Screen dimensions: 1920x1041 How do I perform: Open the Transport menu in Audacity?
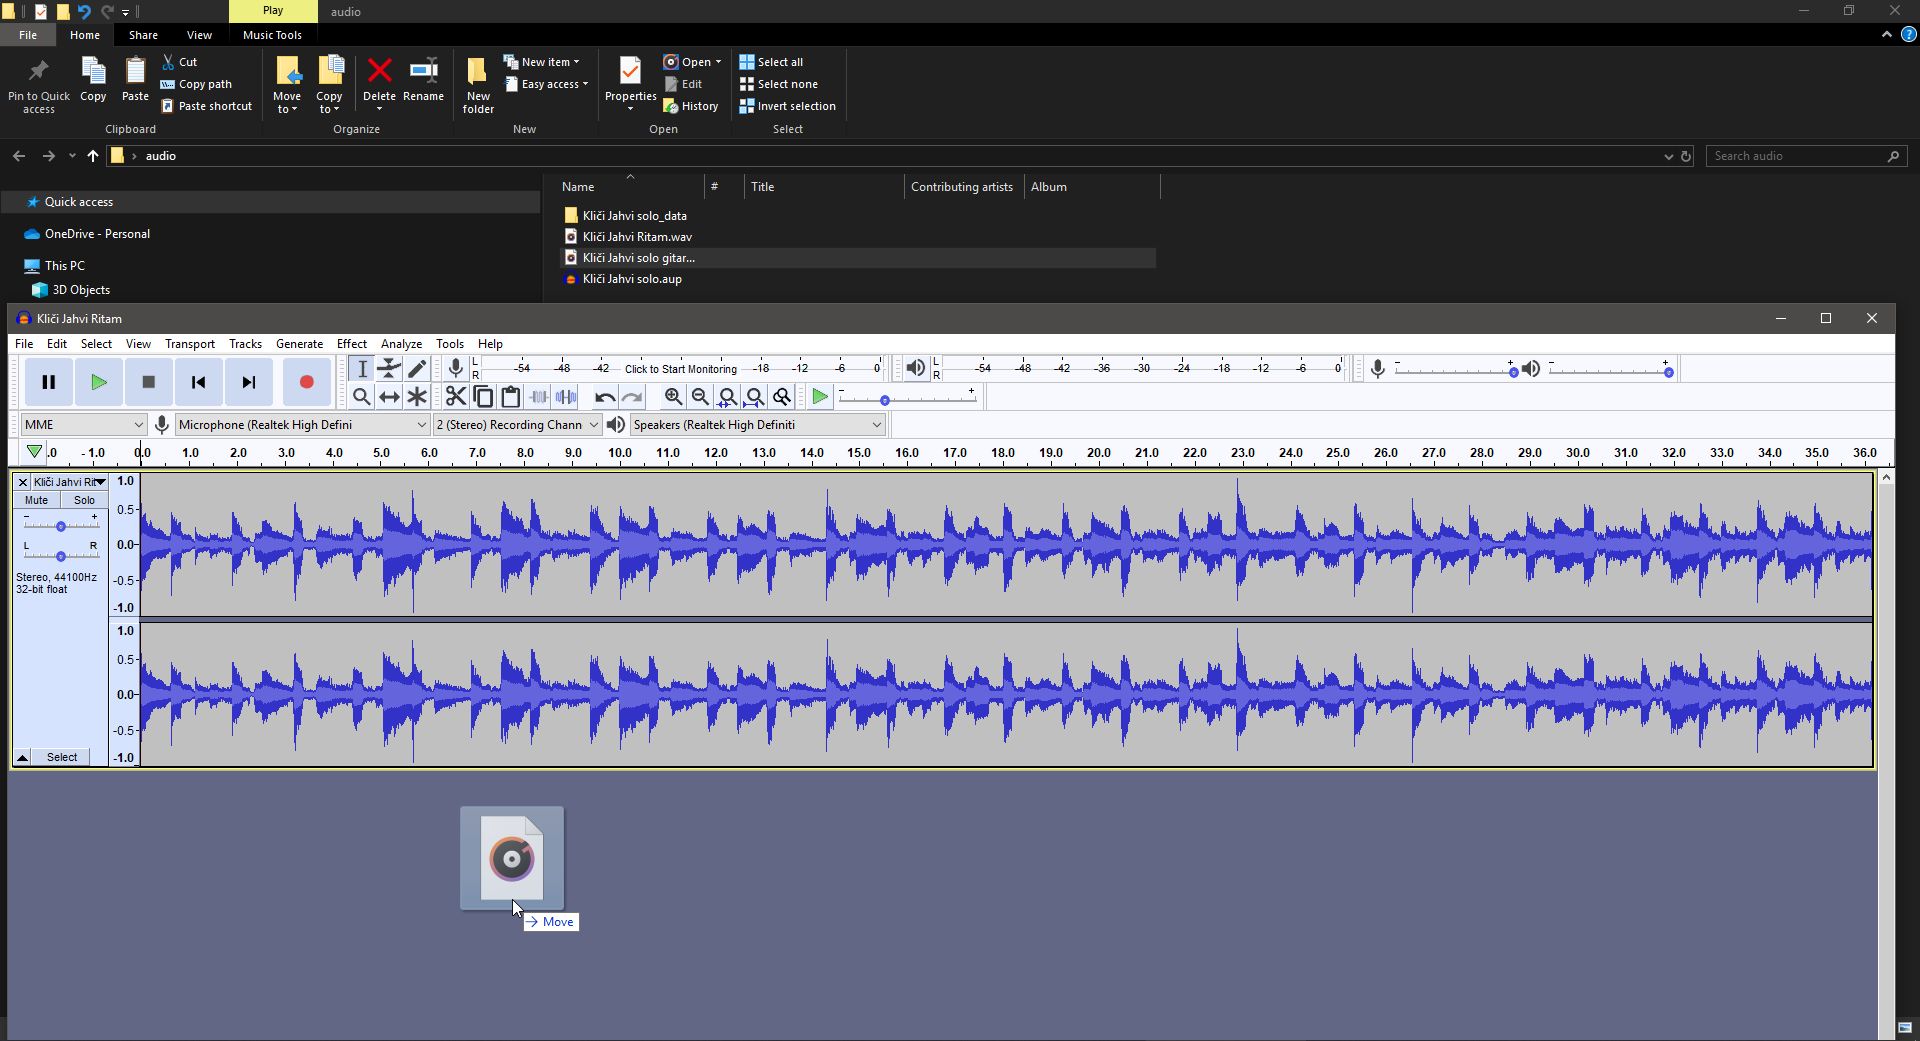pos(190,344)
